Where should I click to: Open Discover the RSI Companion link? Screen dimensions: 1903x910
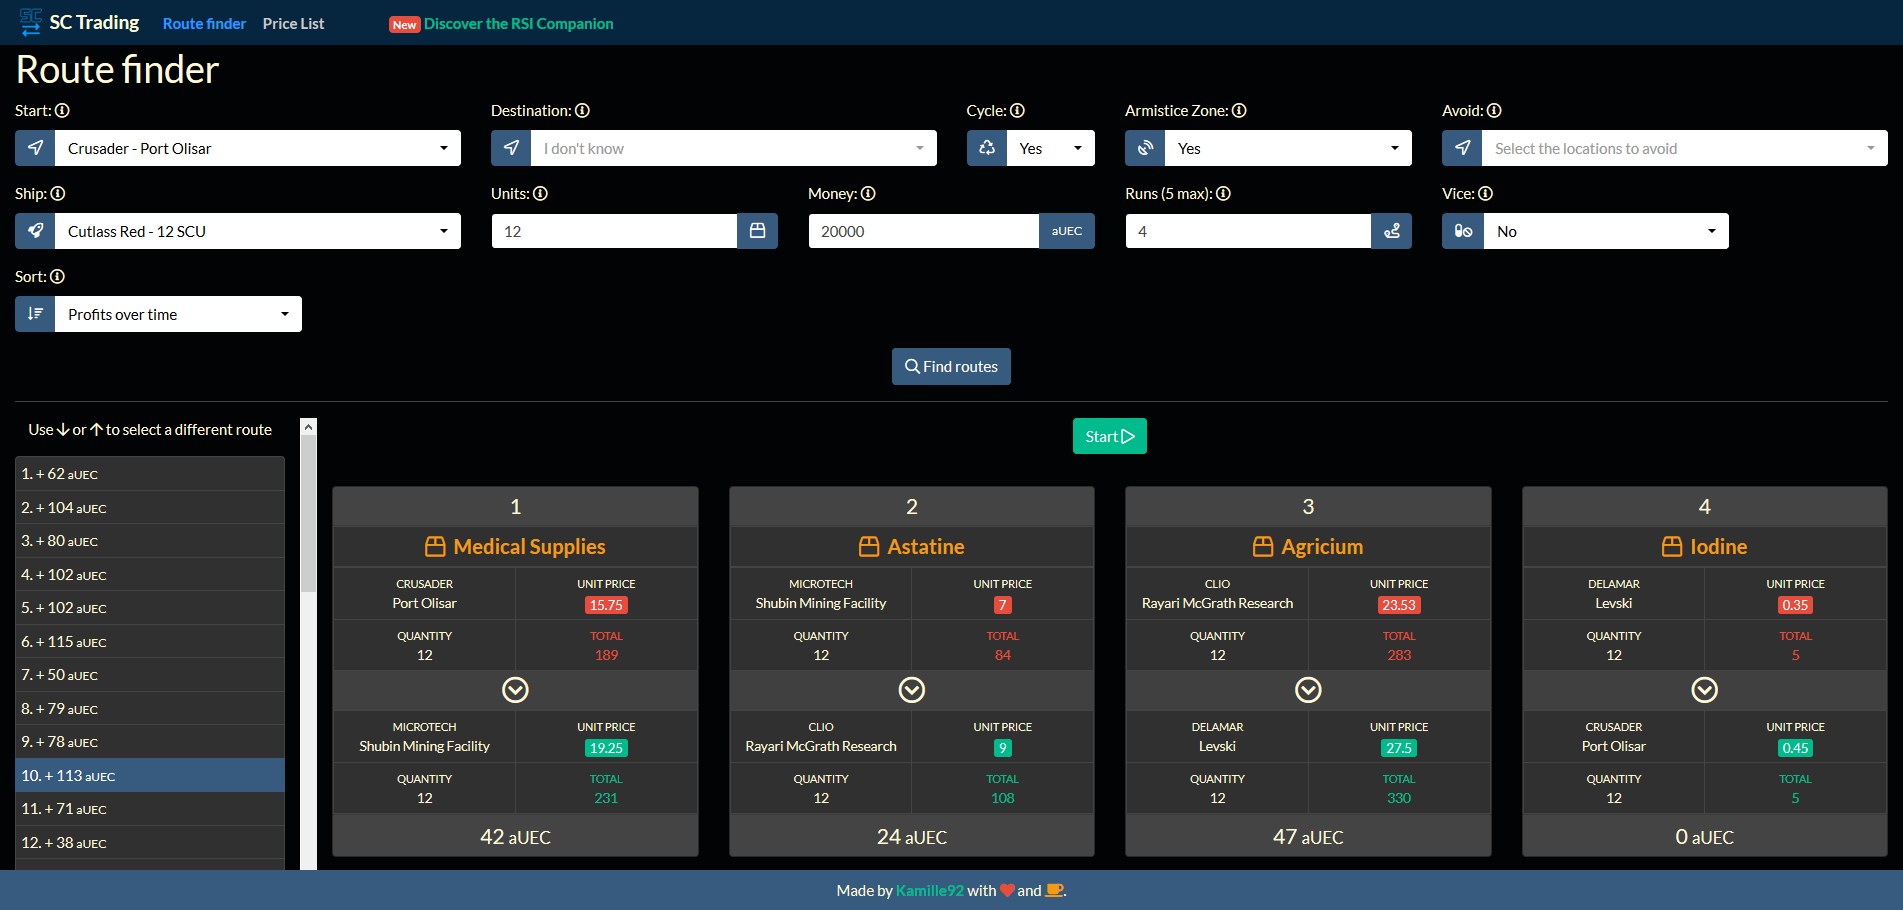click(519, 23)
